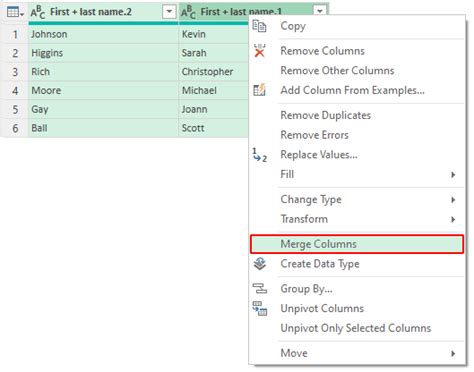Choose Remove Duplicates
The image size is (474, 372).
[x=325, y=115]
